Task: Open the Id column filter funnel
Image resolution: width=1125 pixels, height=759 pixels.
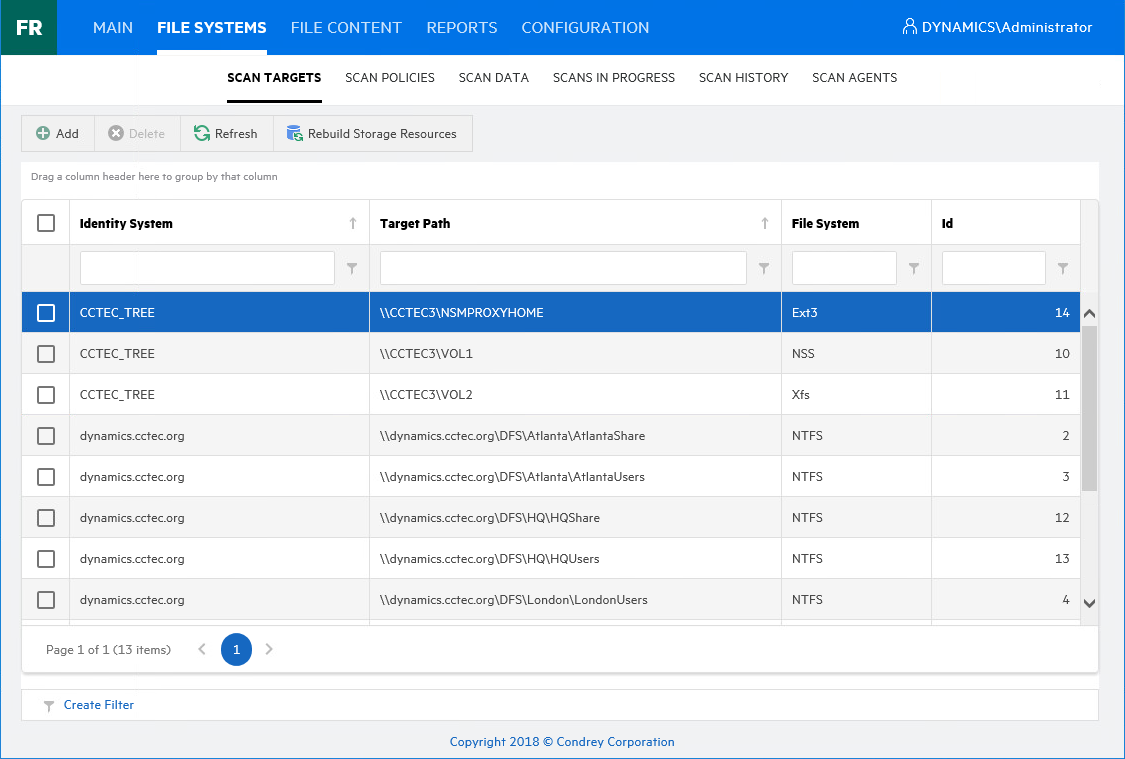Action: (x=1061, y=267)
